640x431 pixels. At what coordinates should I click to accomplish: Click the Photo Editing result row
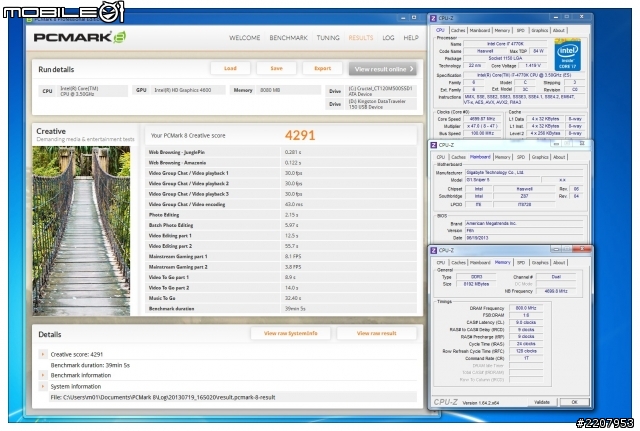[281, 215]
